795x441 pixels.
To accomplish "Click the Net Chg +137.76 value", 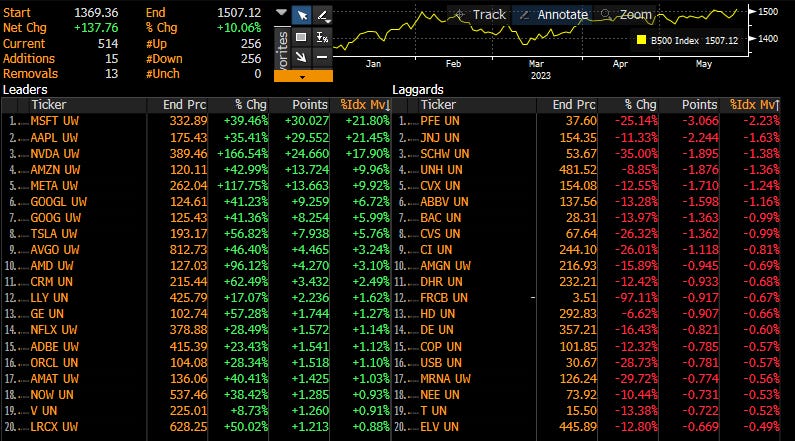I will click(96, 28).
